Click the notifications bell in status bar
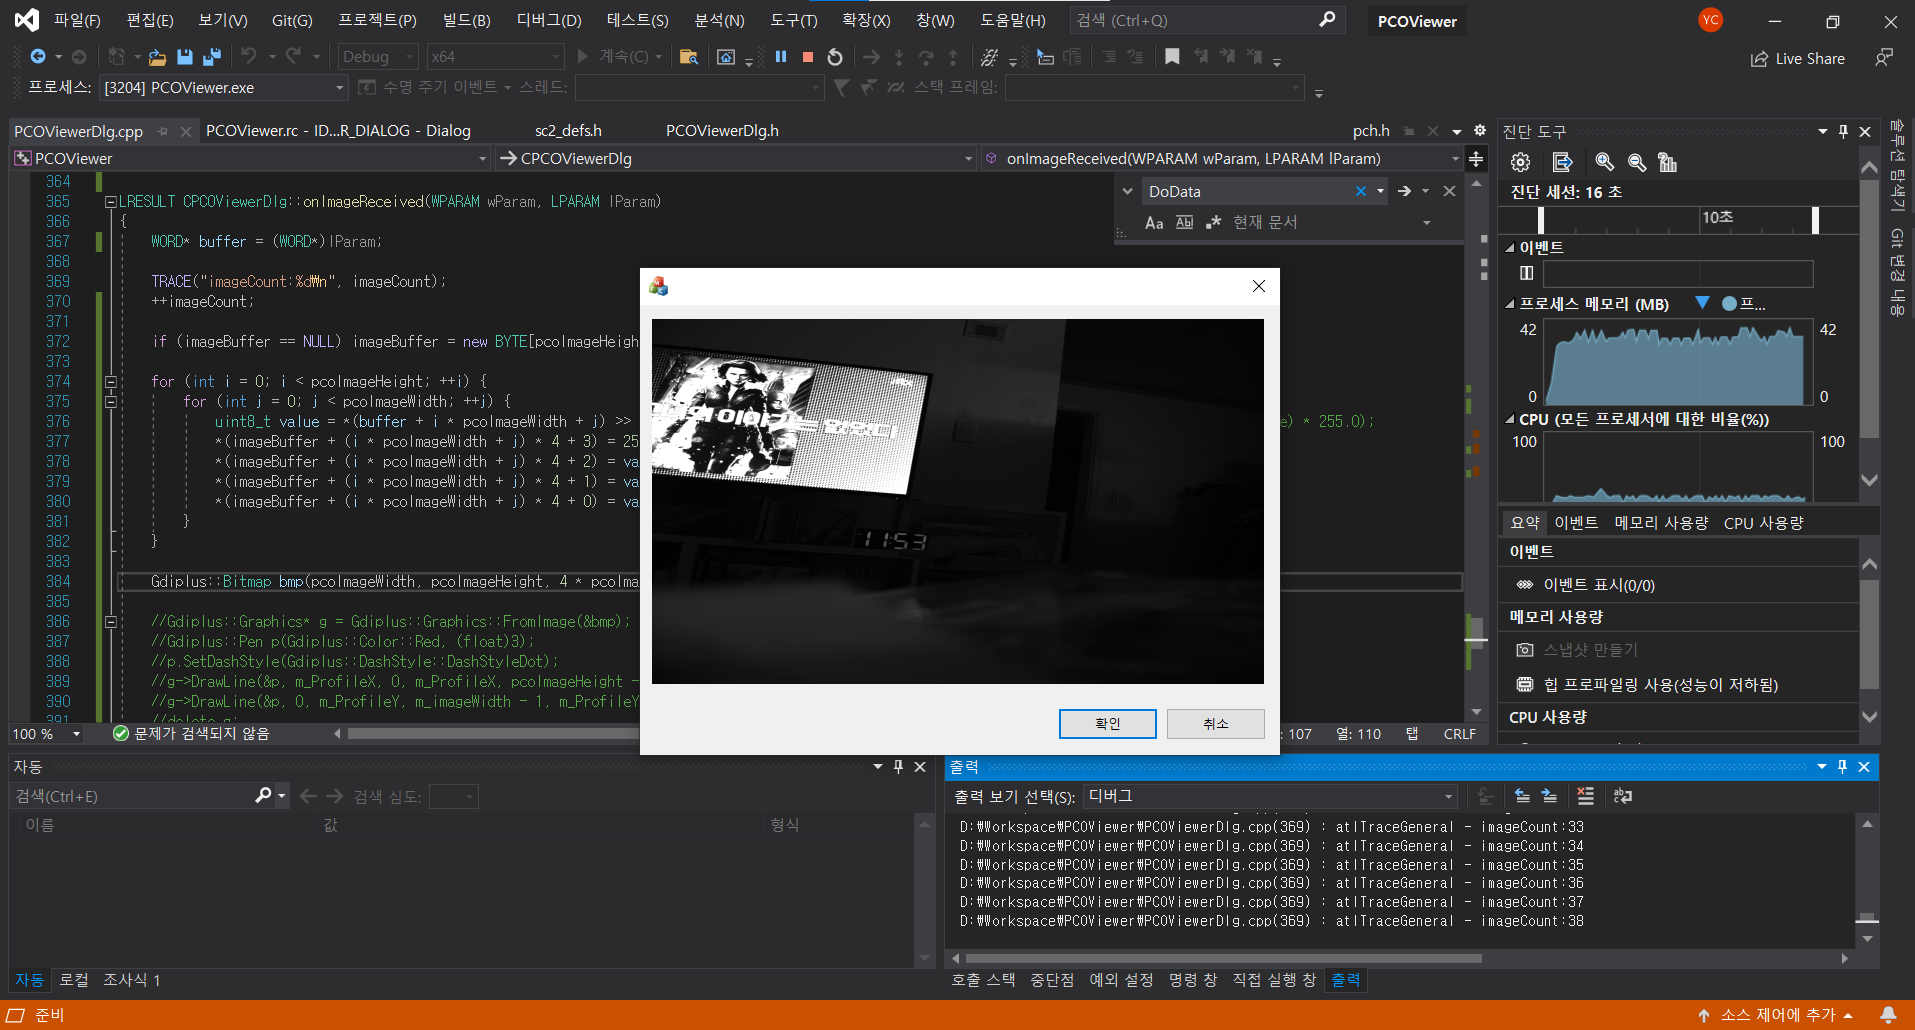This screenshot has width=1915, height=1030. [1888, 1015]
